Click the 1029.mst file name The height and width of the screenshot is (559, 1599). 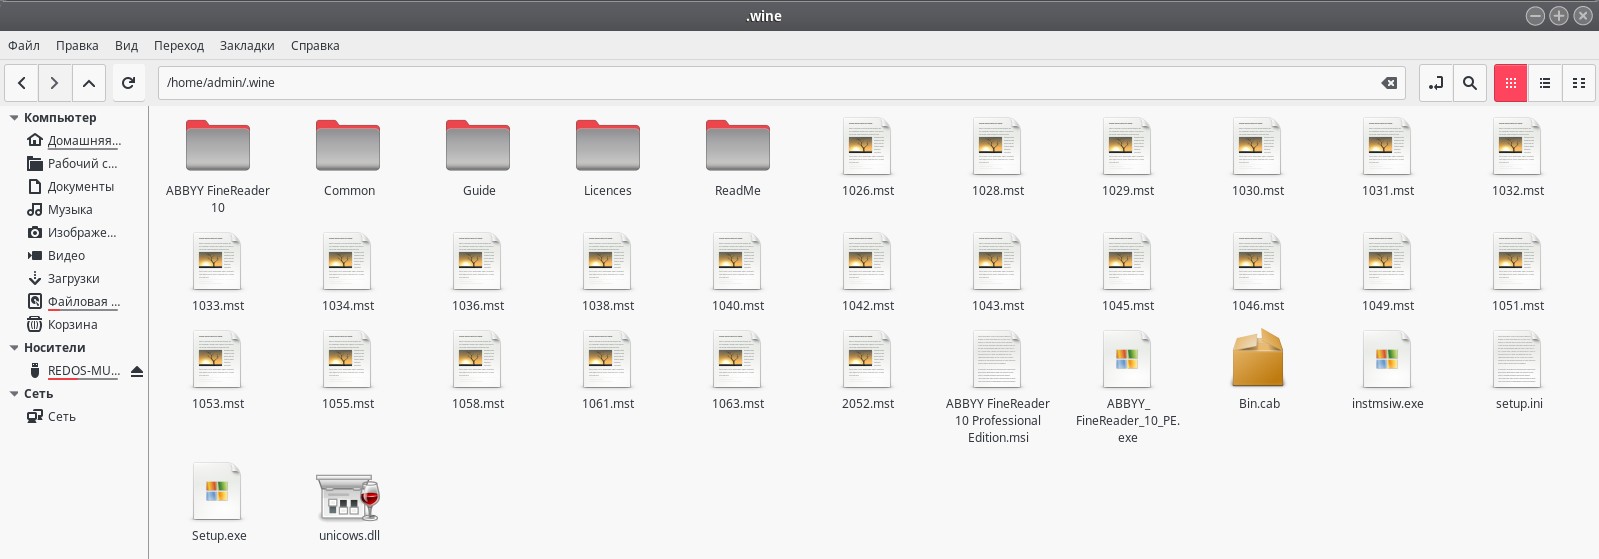1128,191
